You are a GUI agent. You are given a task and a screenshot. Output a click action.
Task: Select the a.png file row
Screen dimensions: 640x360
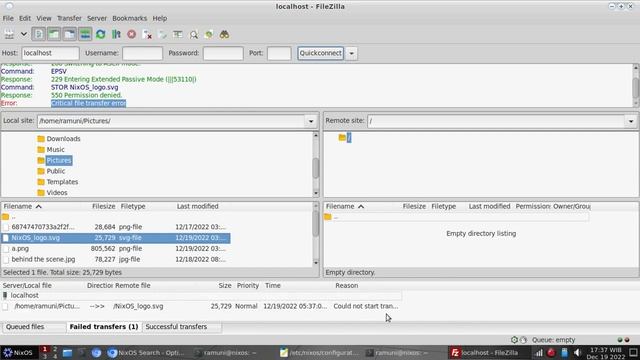click(116, 249)
